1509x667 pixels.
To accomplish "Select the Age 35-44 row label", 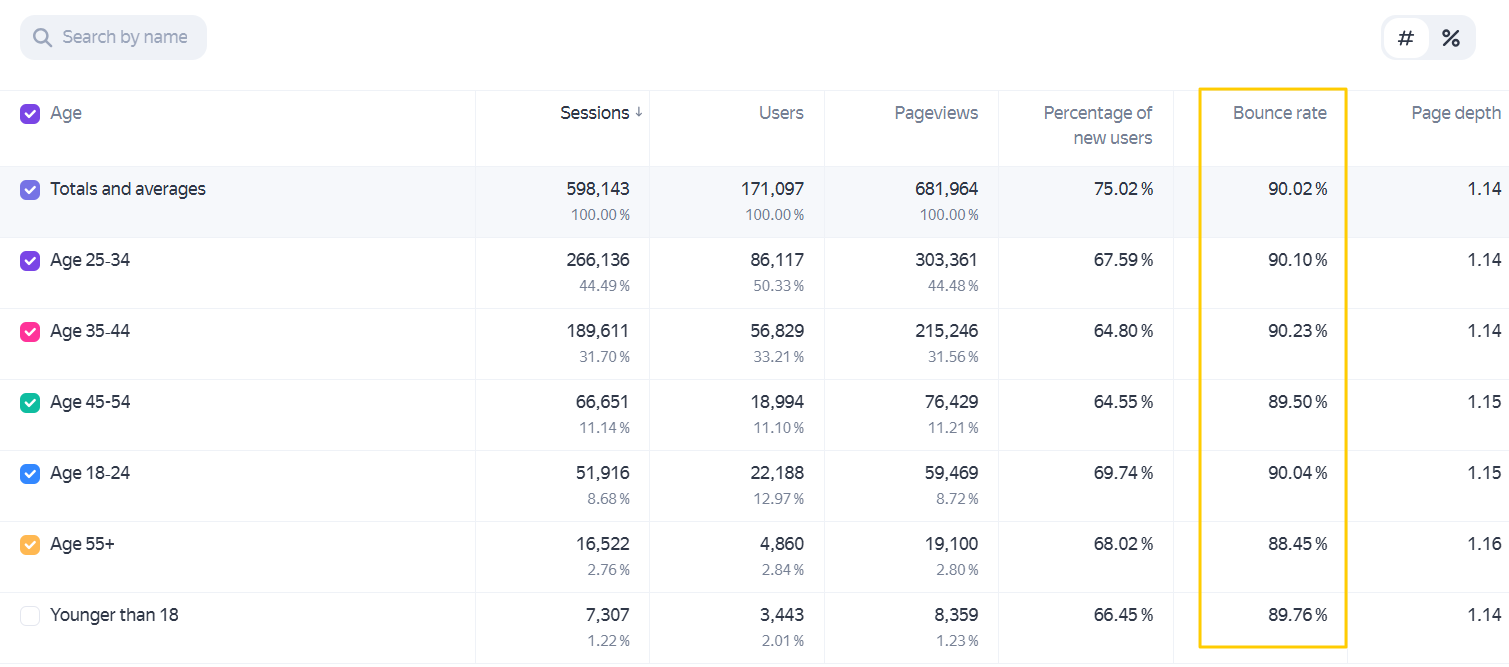I will [x=90, y=331].
